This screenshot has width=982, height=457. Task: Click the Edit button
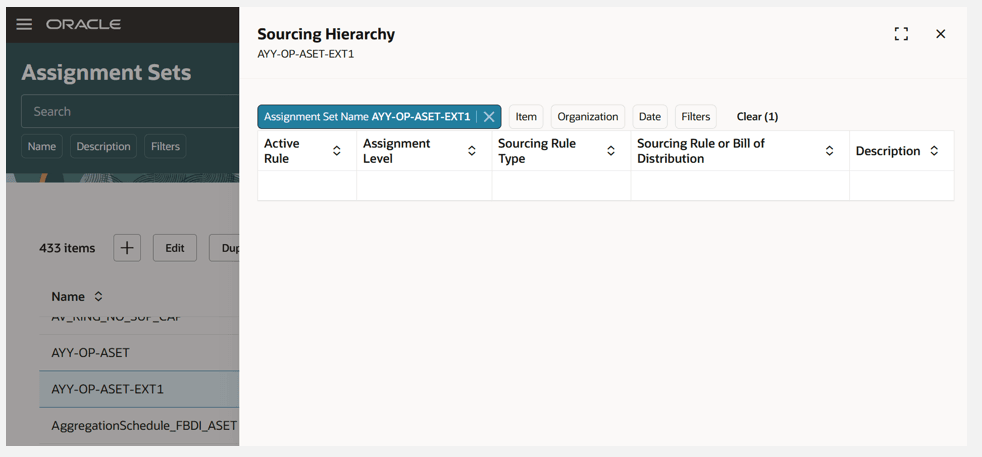pos(175,248)
